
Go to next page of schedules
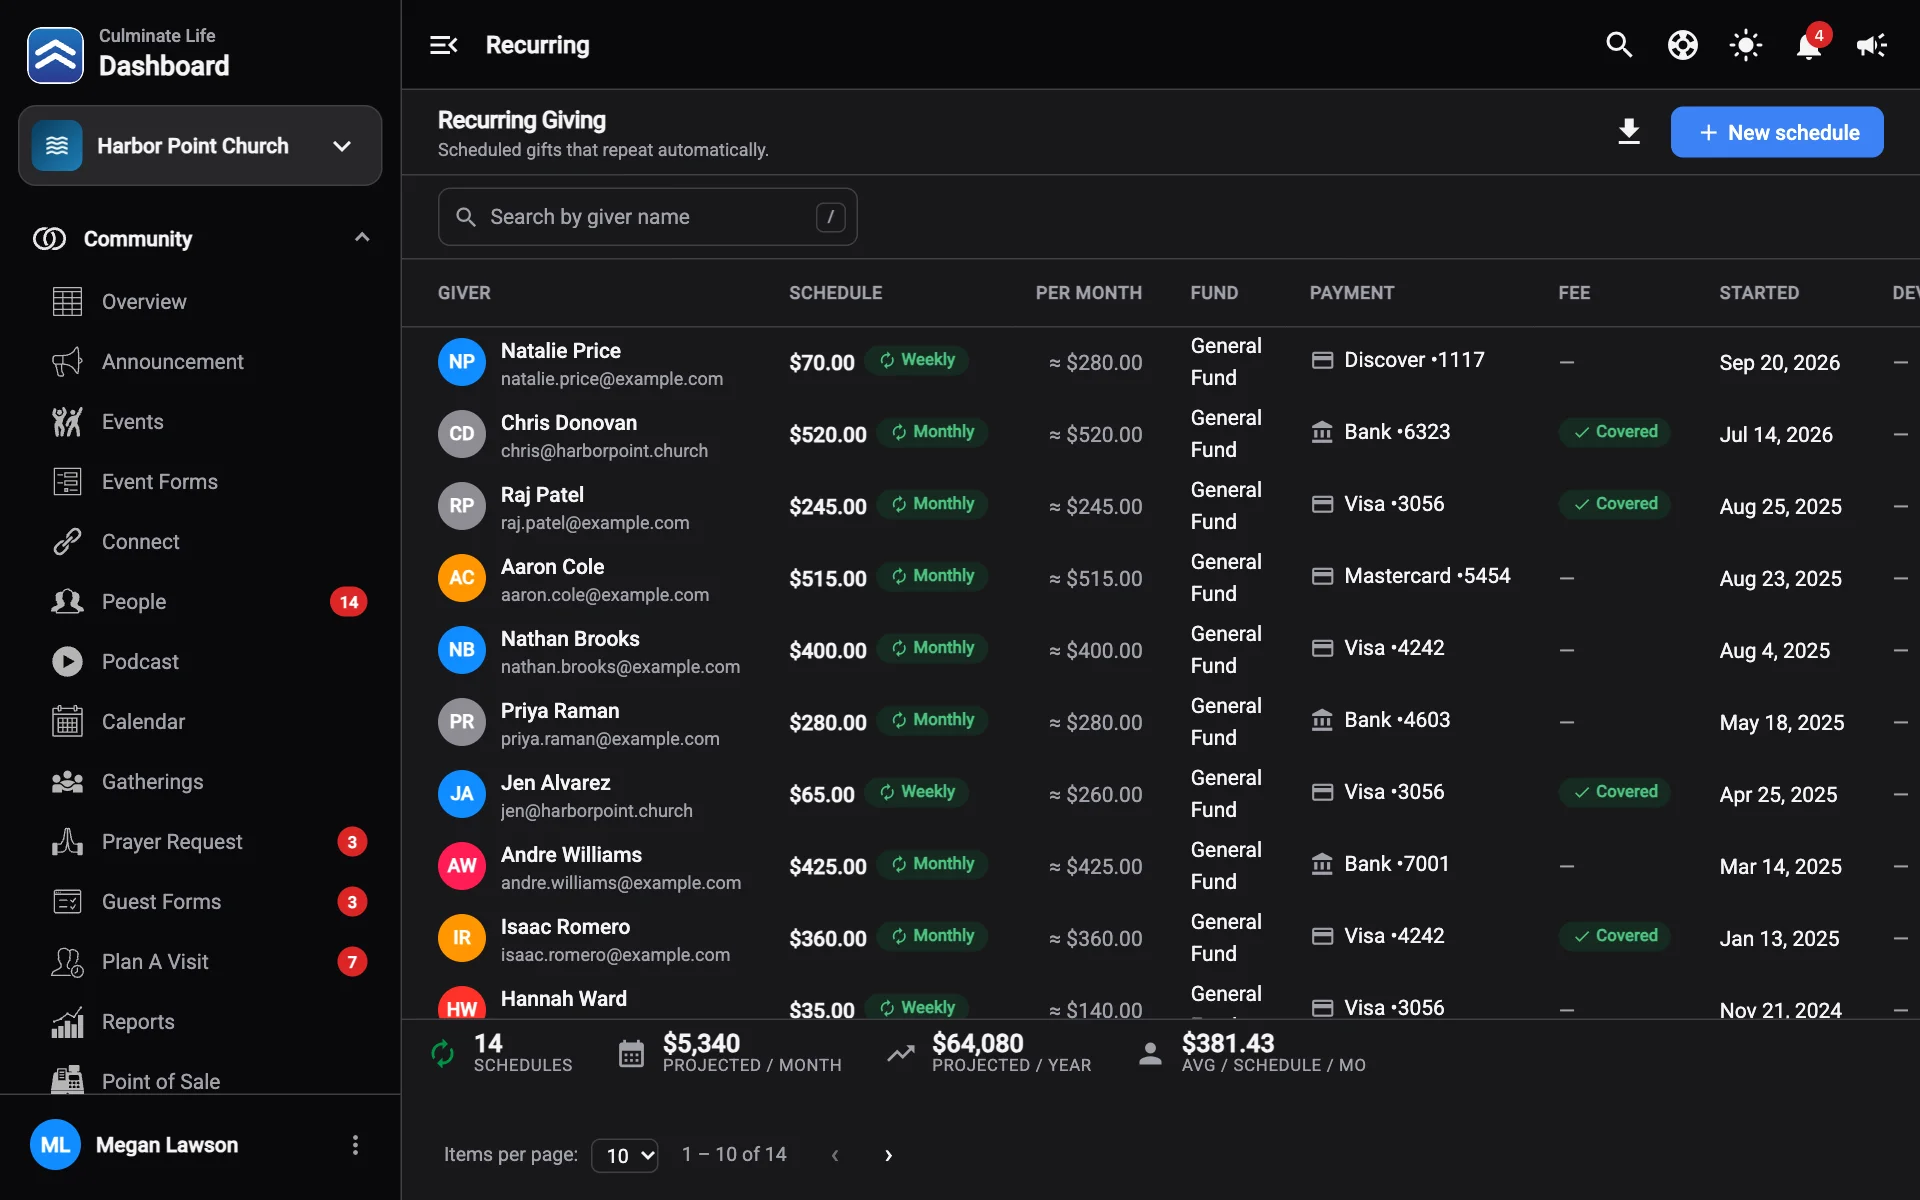pyautogui.click(x=888, y=1155)
